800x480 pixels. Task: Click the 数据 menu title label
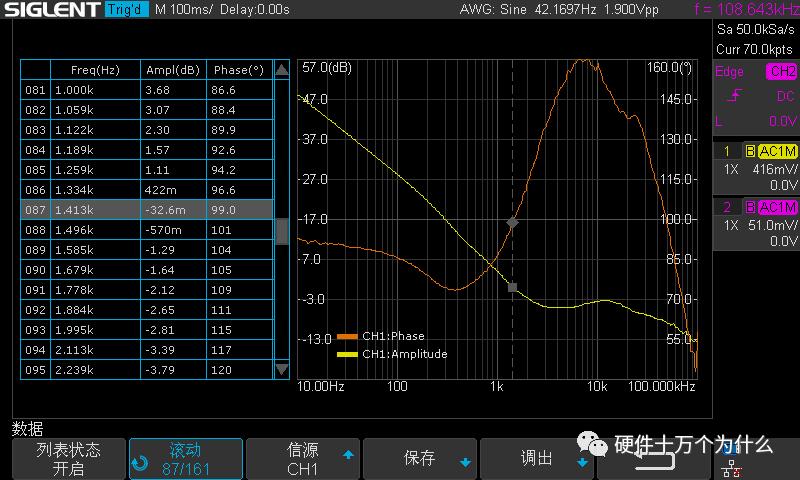click(x=28, y=428)
